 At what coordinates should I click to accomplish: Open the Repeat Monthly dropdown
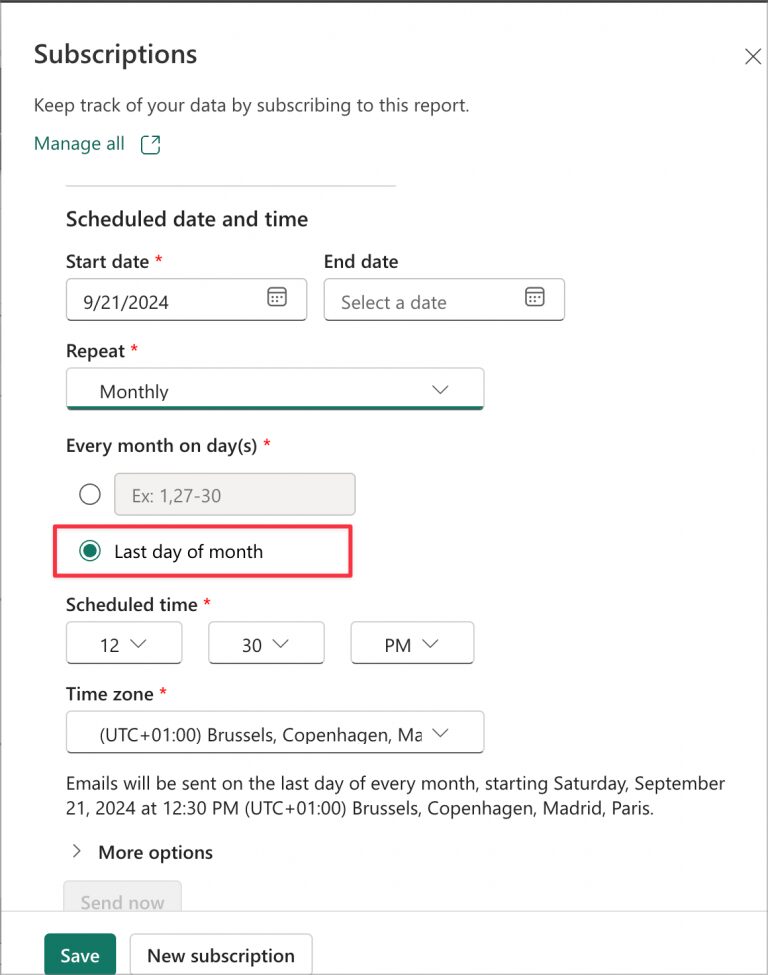point(275,390)
